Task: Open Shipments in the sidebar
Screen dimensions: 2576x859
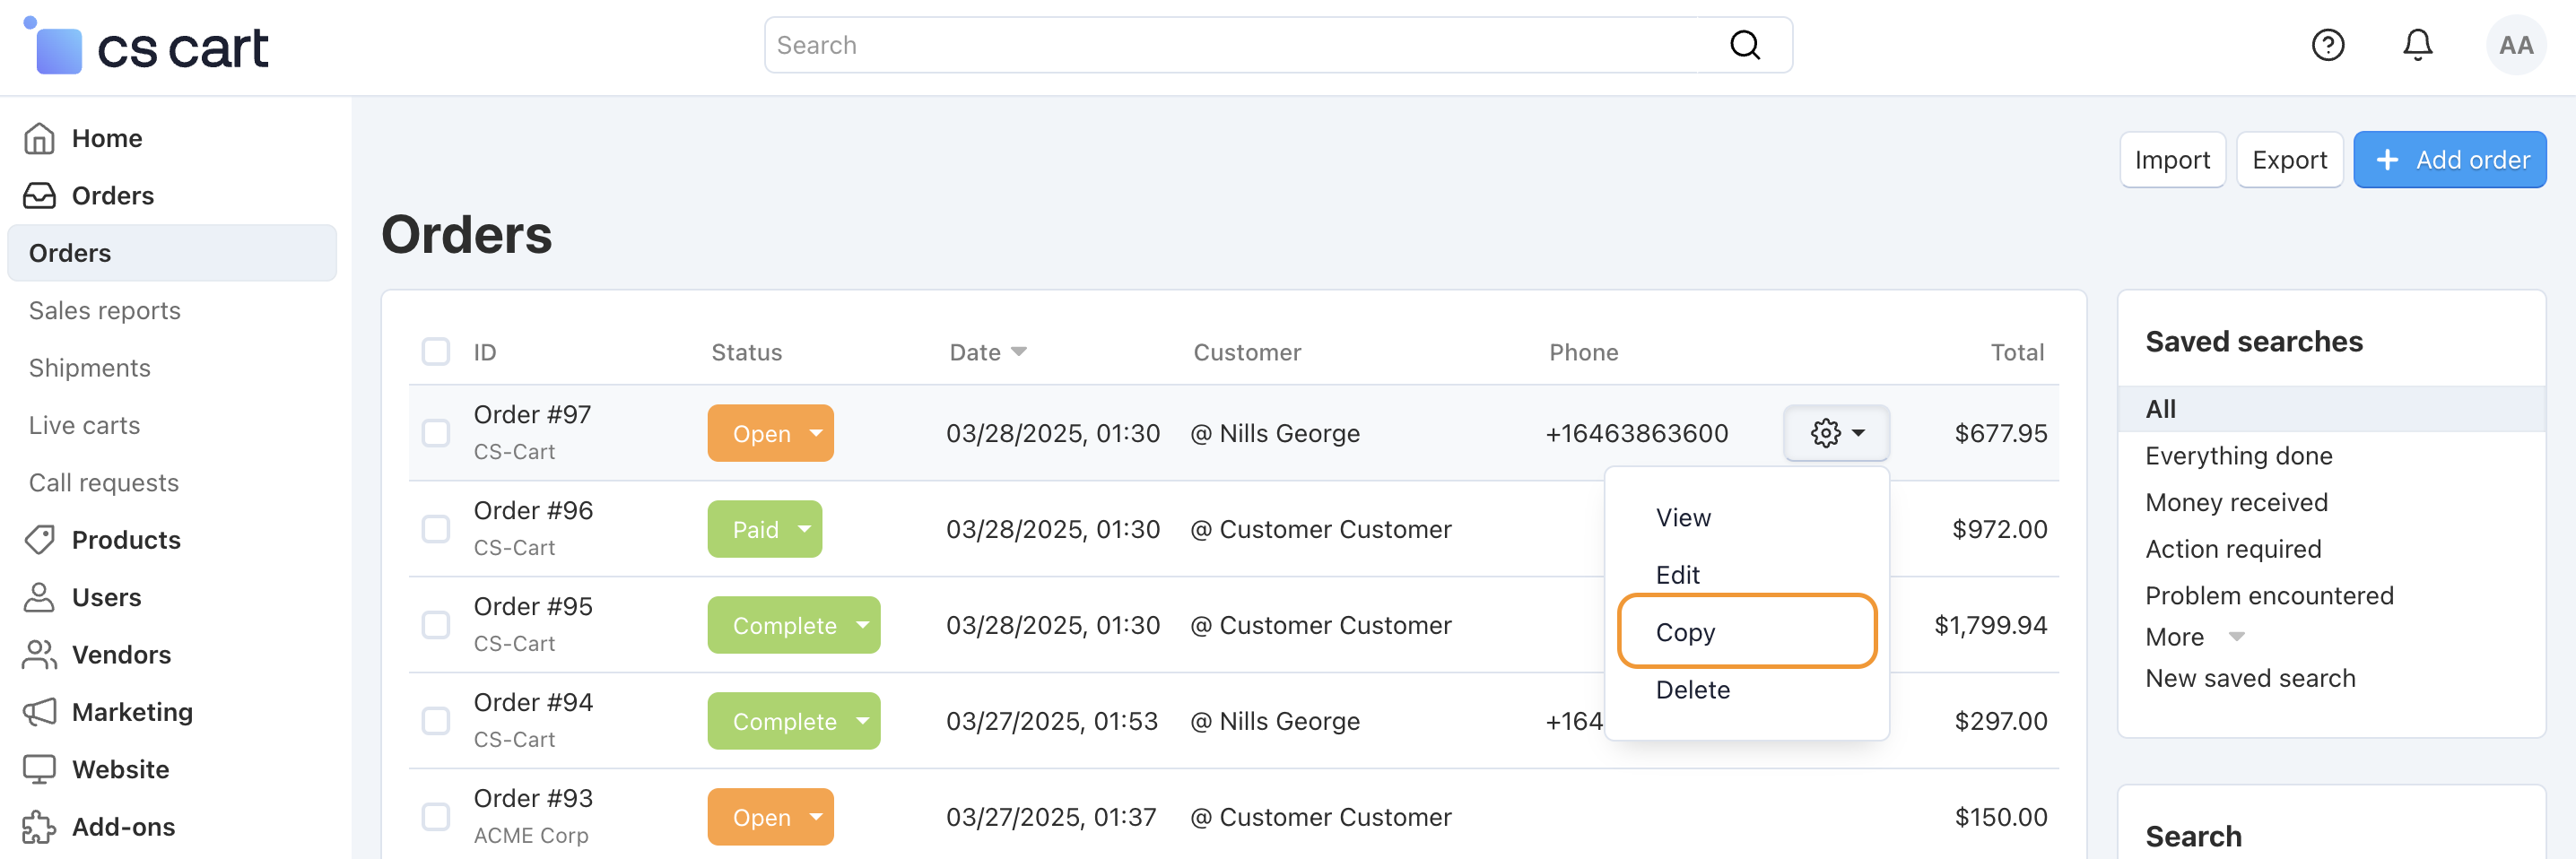Action: click(89, 367)
